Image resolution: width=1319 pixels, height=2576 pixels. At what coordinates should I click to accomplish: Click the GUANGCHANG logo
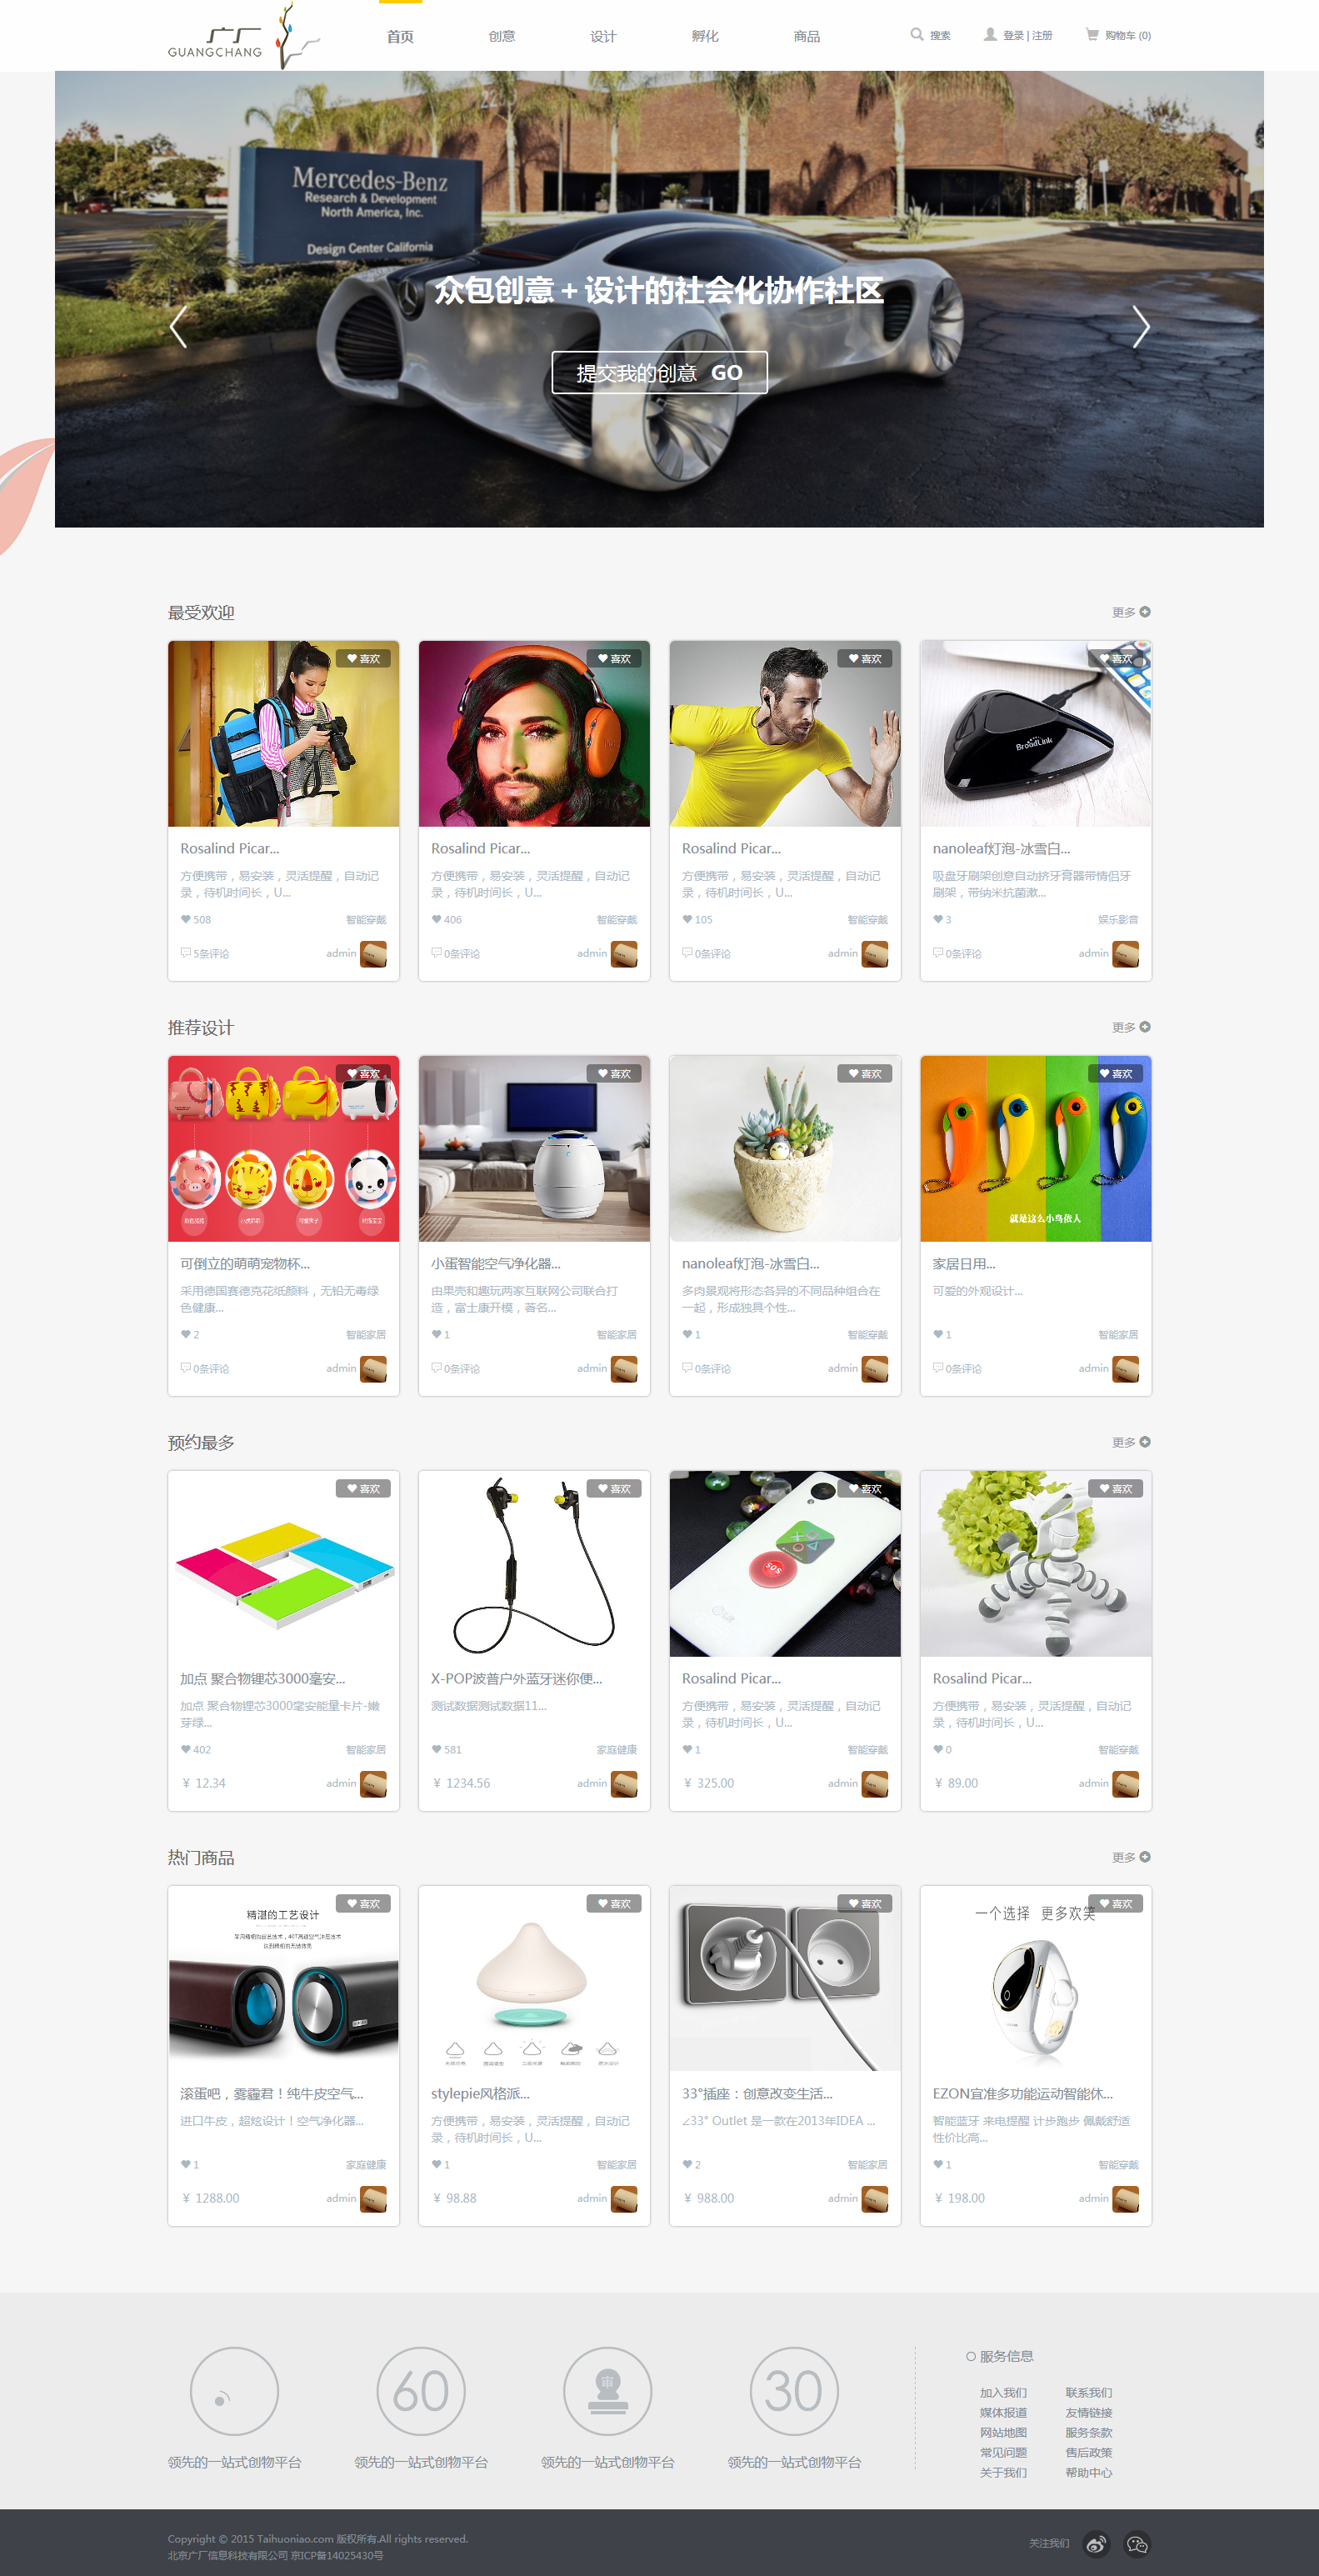[x=244, y=37]
